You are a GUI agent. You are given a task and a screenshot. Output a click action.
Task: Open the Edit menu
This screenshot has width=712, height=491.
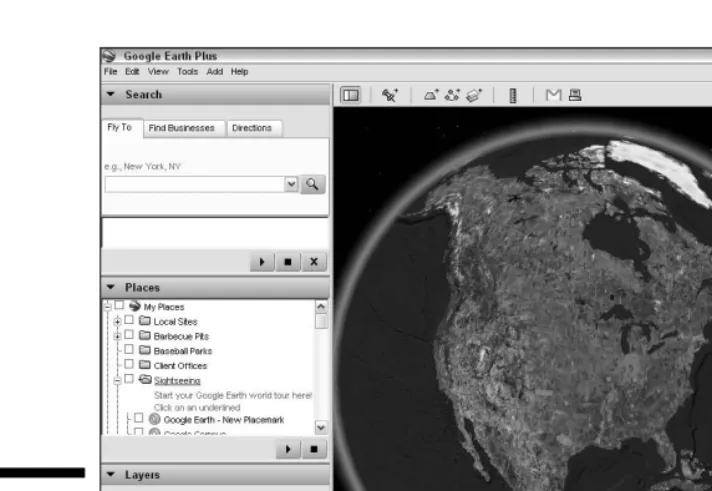[132, 72]
